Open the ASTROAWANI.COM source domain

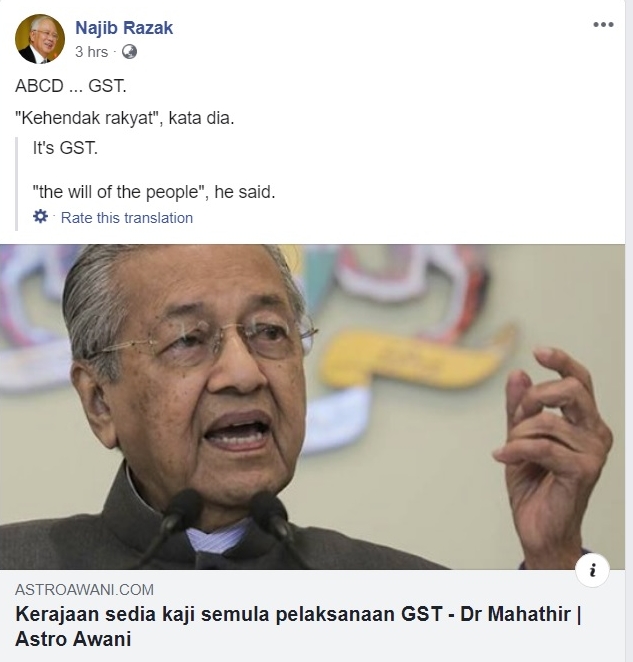click(x=84, y=589)
